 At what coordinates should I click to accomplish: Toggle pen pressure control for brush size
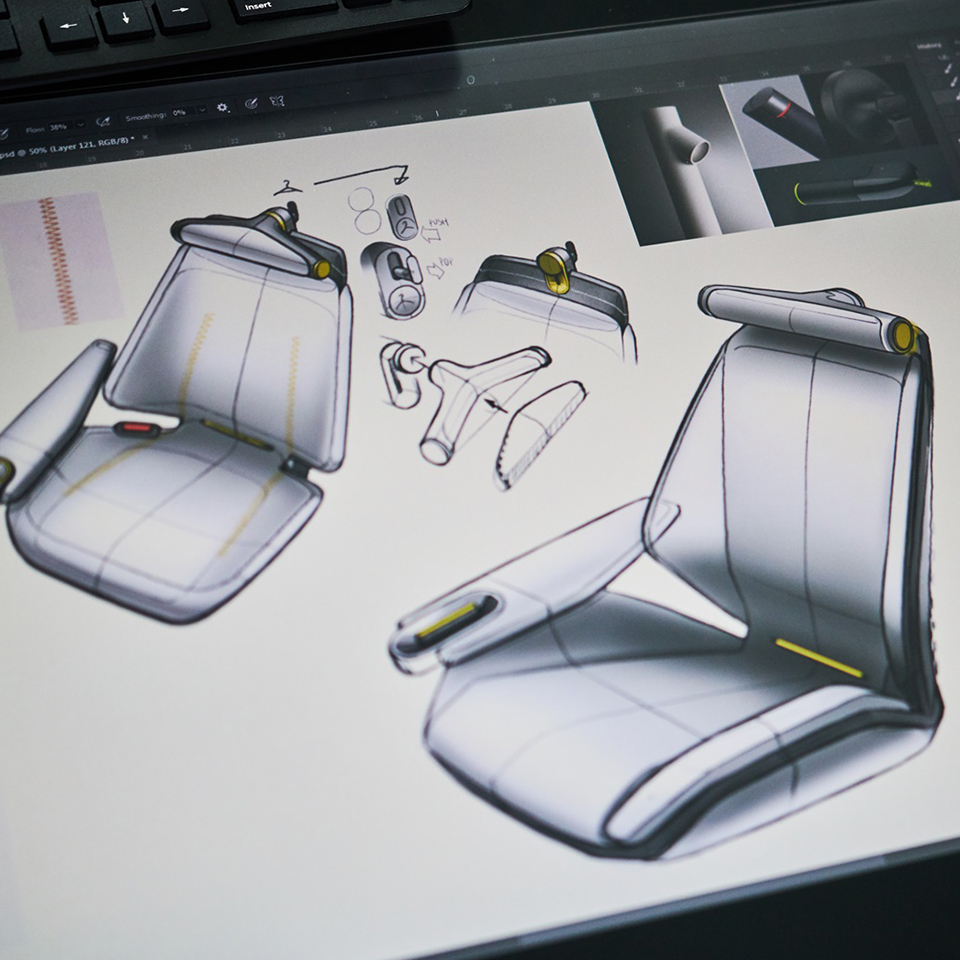(x=103, y=121)
